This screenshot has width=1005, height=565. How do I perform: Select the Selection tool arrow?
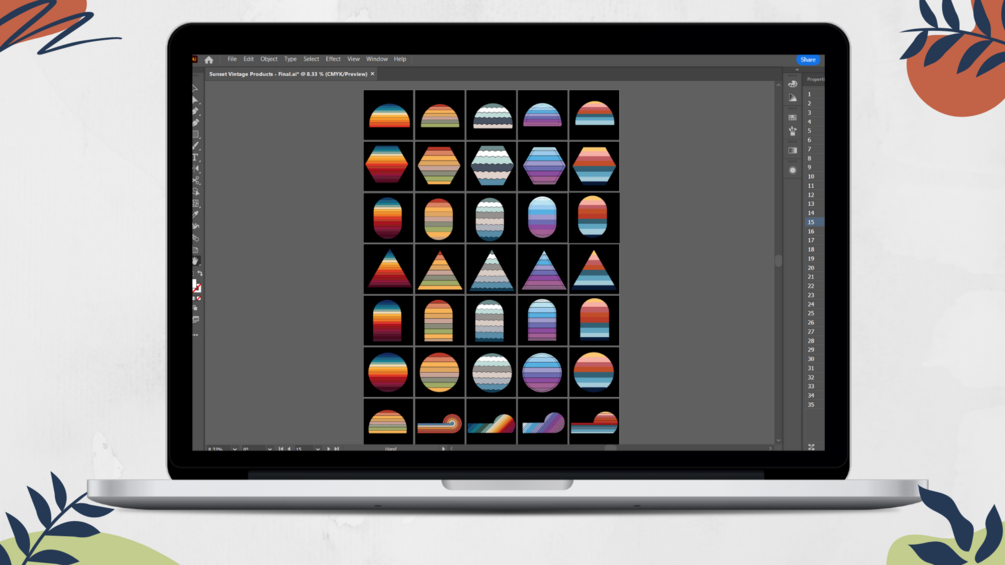196,89
